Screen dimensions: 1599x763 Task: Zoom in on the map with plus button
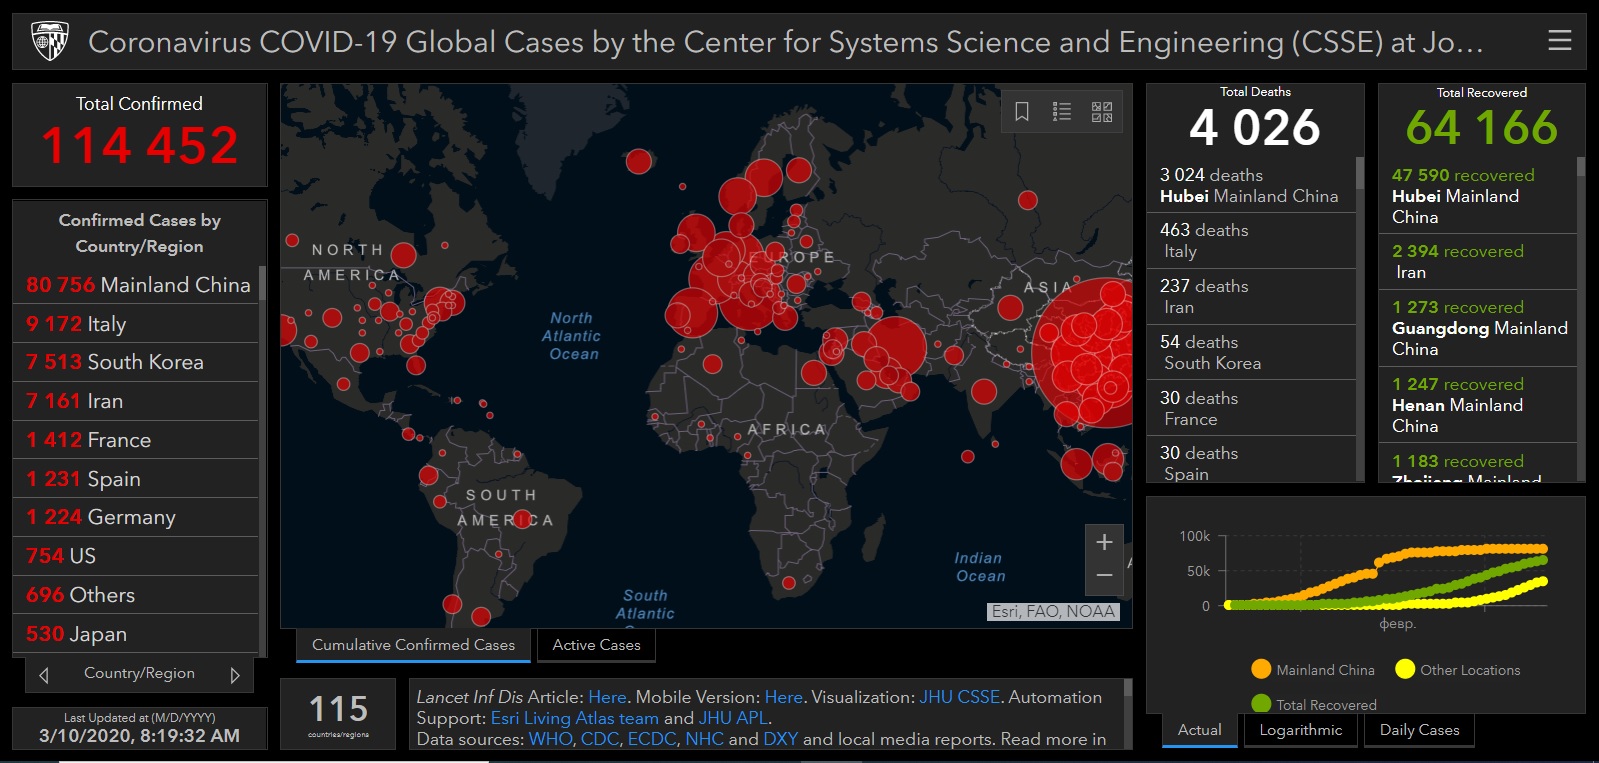click(1104, 542)
